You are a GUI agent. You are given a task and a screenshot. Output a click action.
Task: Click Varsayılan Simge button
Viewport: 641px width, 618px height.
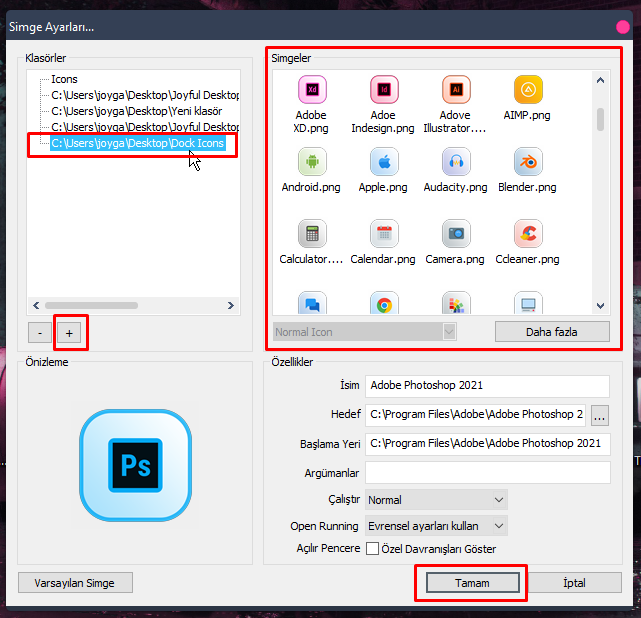(75, 582)
